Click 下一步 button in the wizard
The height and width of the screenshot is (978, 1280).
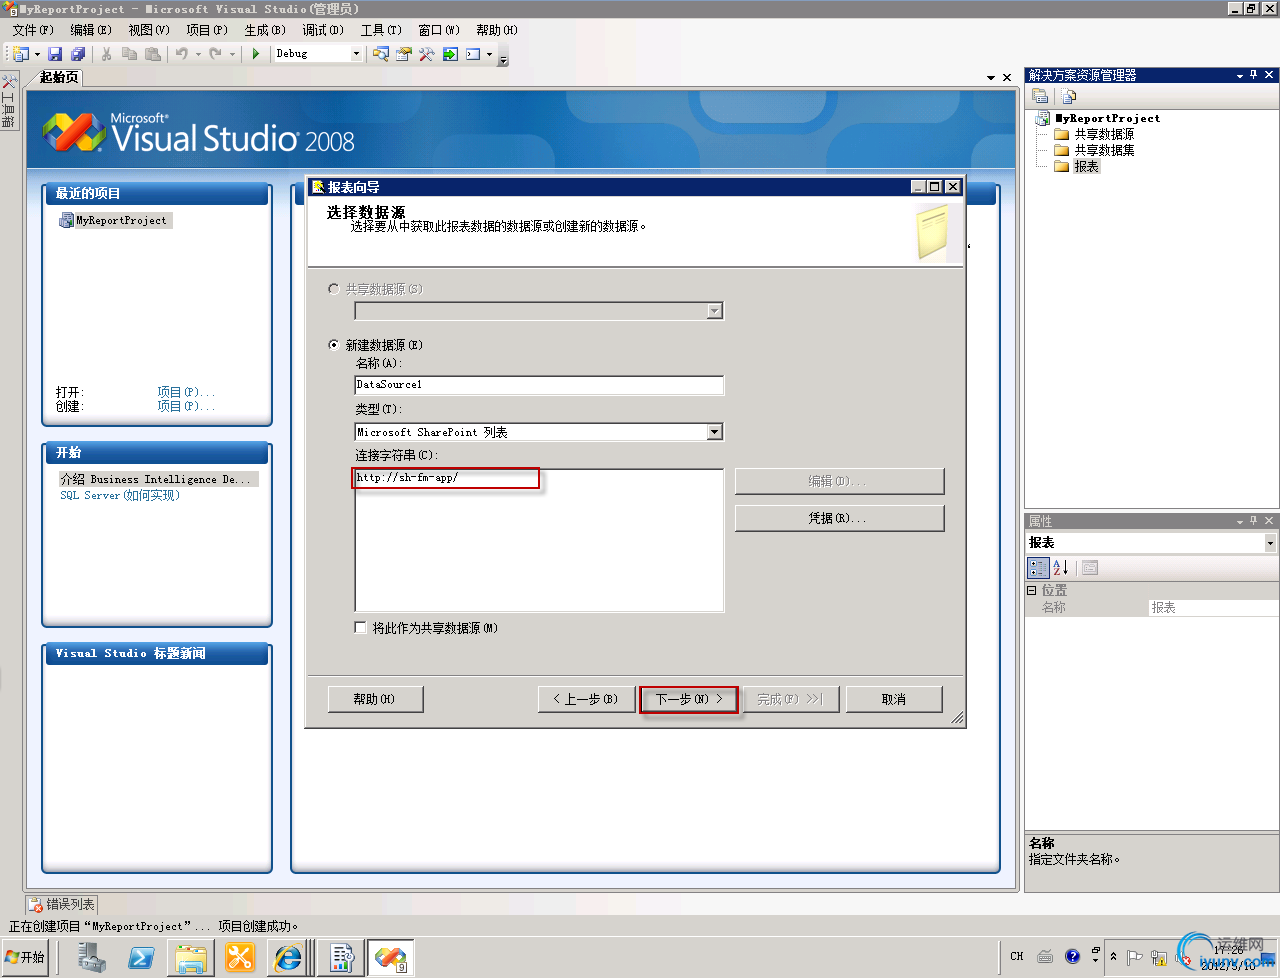click(x=689, y=699)
